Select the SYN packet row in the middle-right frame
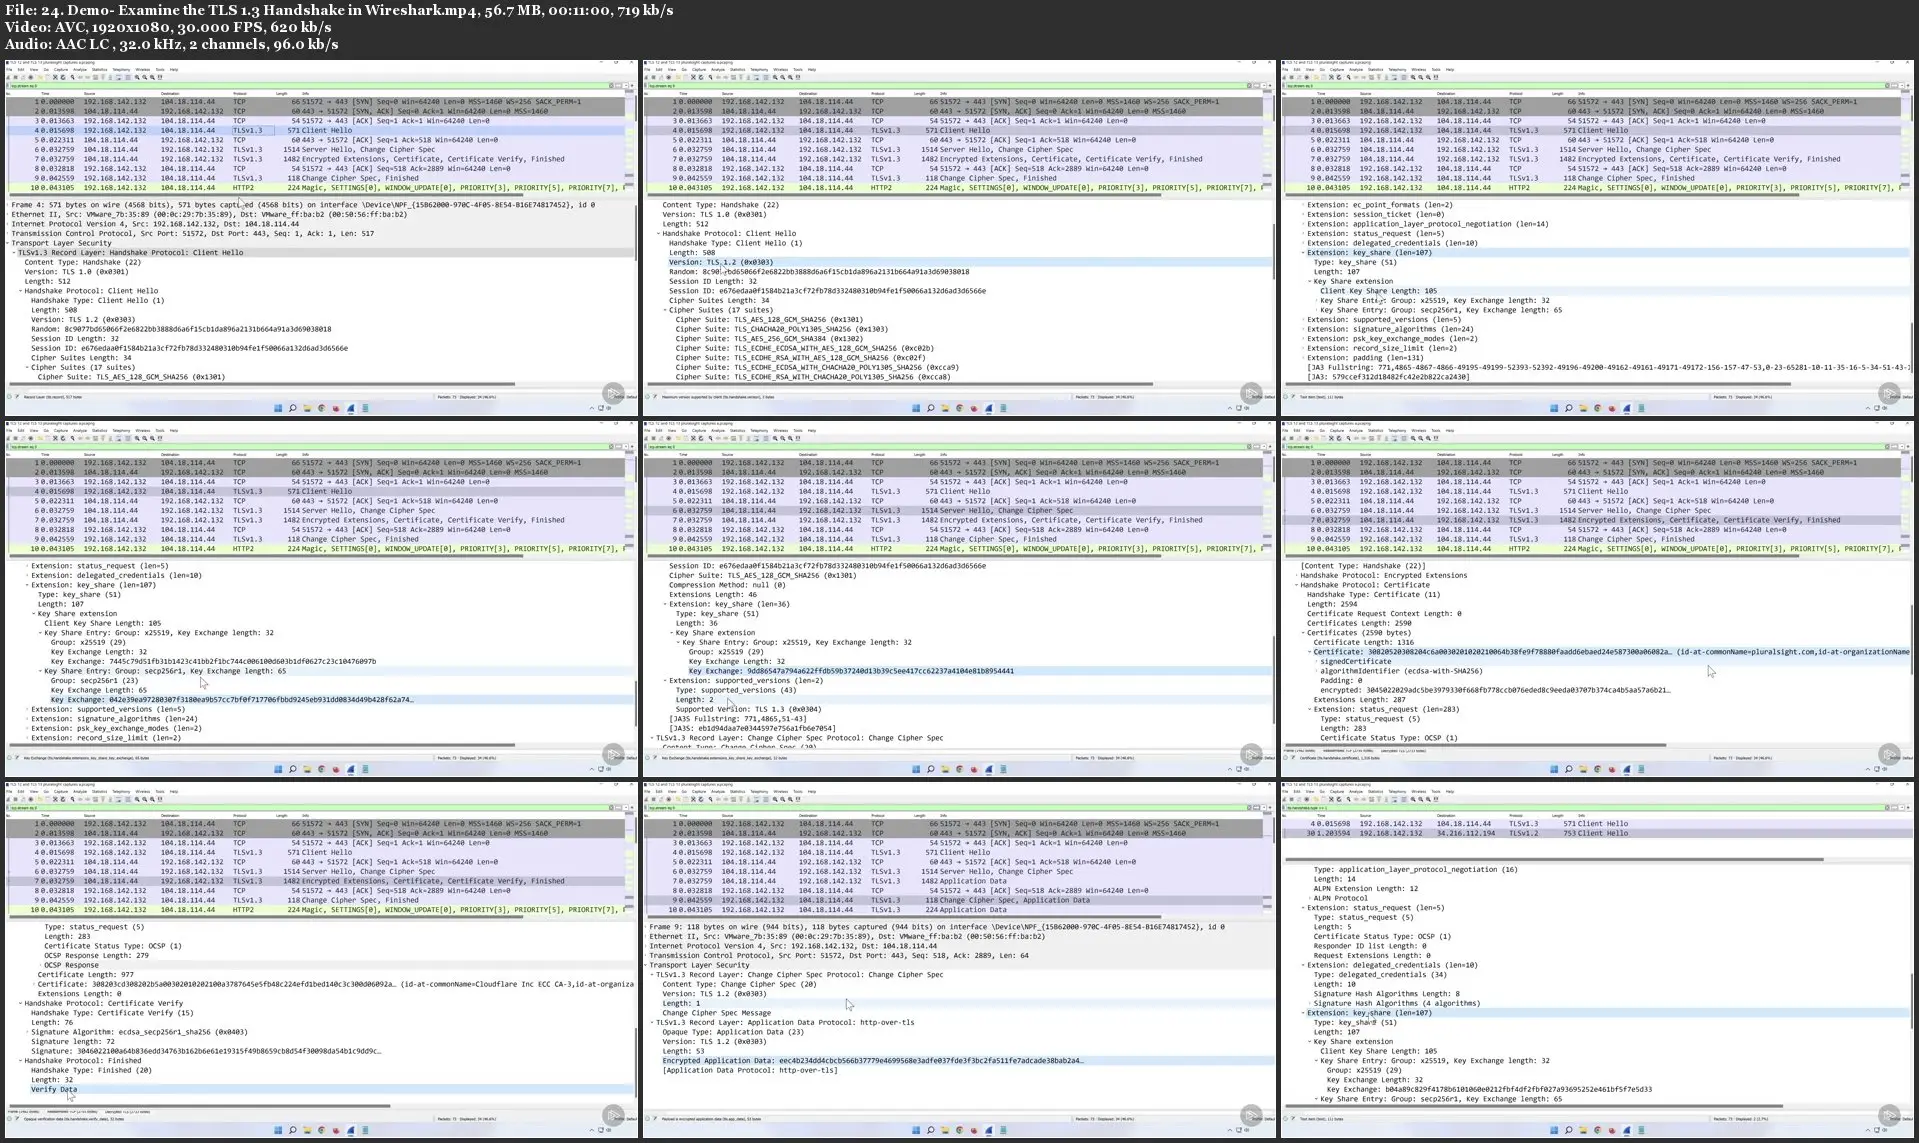The width and height of the screenshot is (1919, 1143). [x=1592, y=463]
